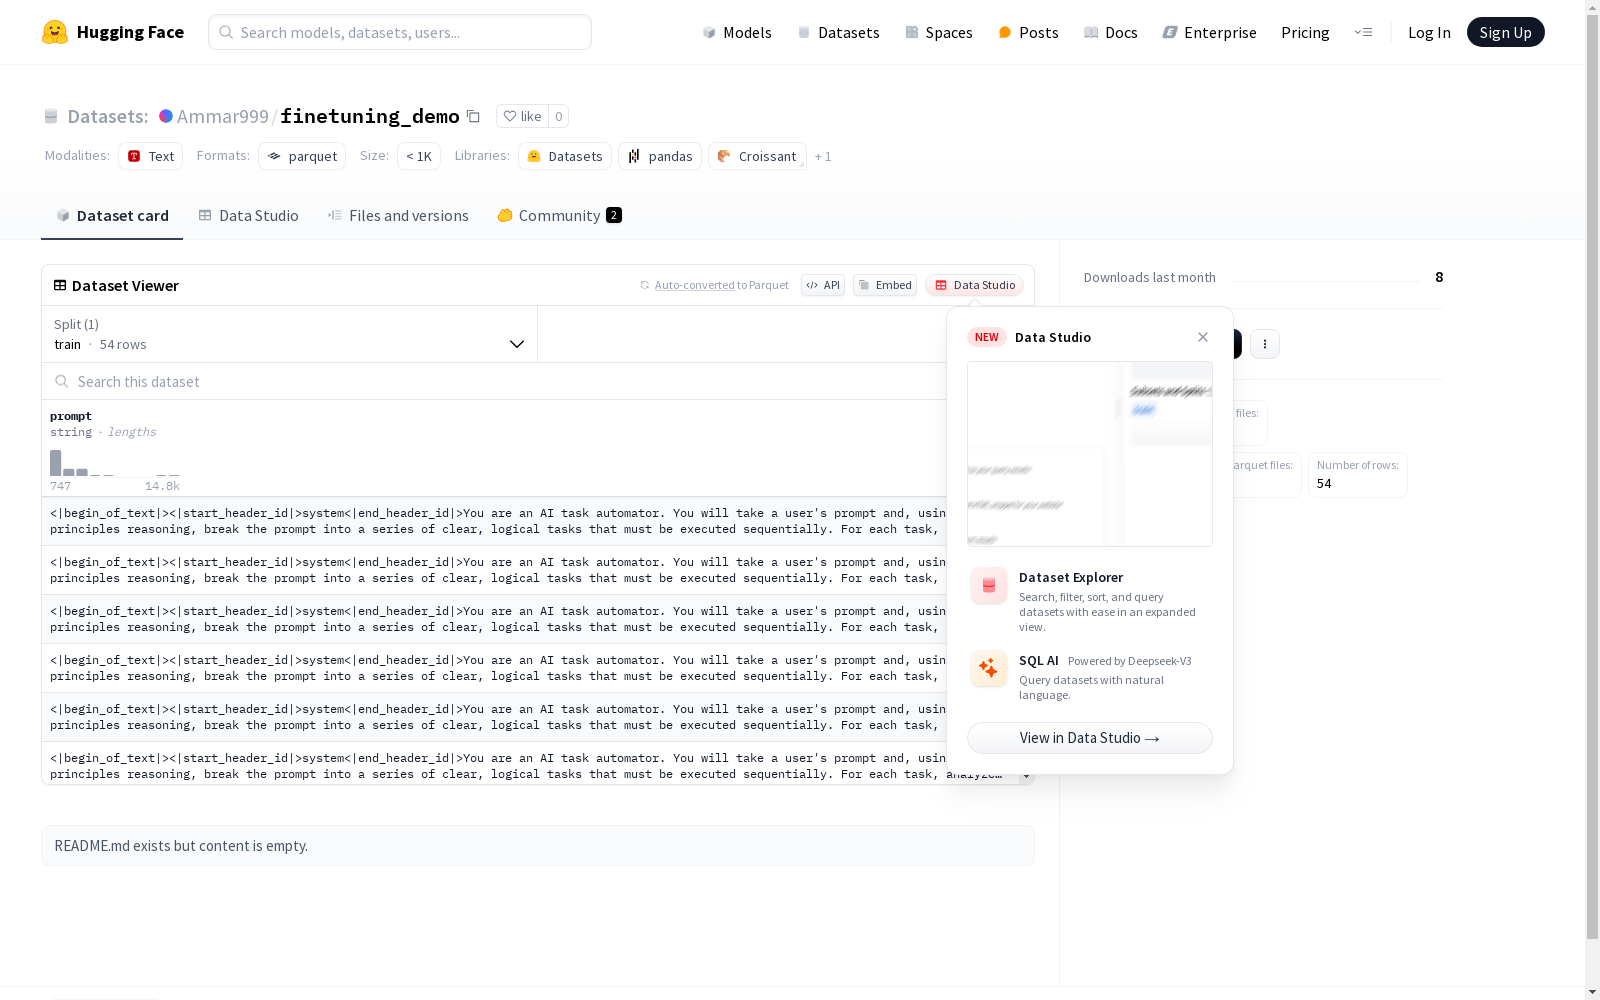Switch to Dataset card tab
1600x1000 pixels.
[112, 216]
